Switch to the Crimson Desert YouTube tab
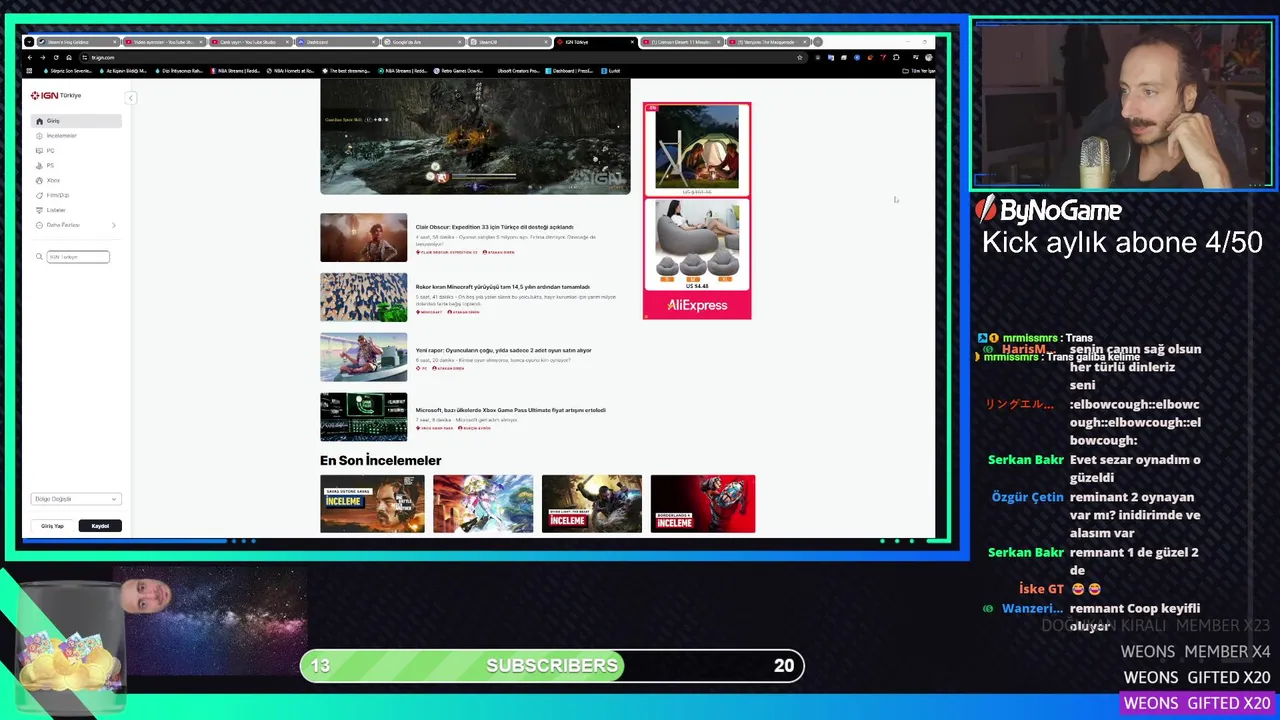 682,42
